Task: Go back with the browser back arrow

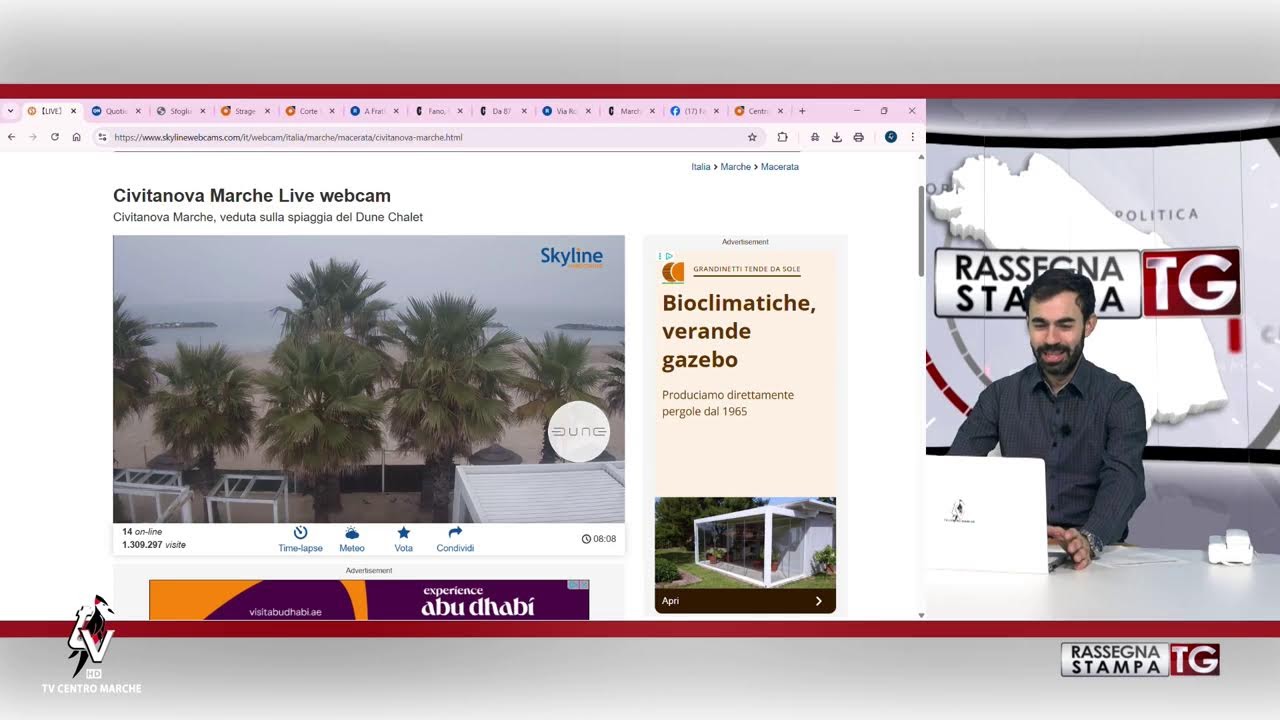Action: coord(12,137)
